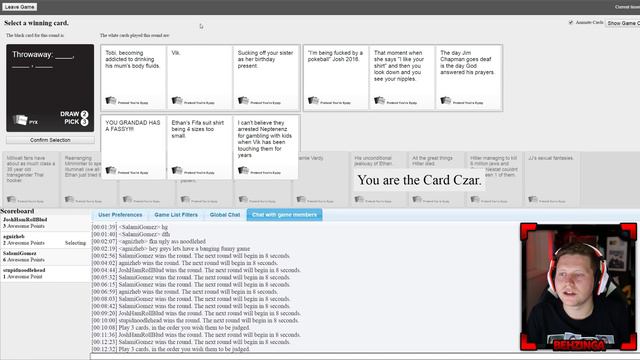Click card logo on 'YOU GRANDAD' card
The width and height of the screenshot is (640, 360).
(111, 170)
